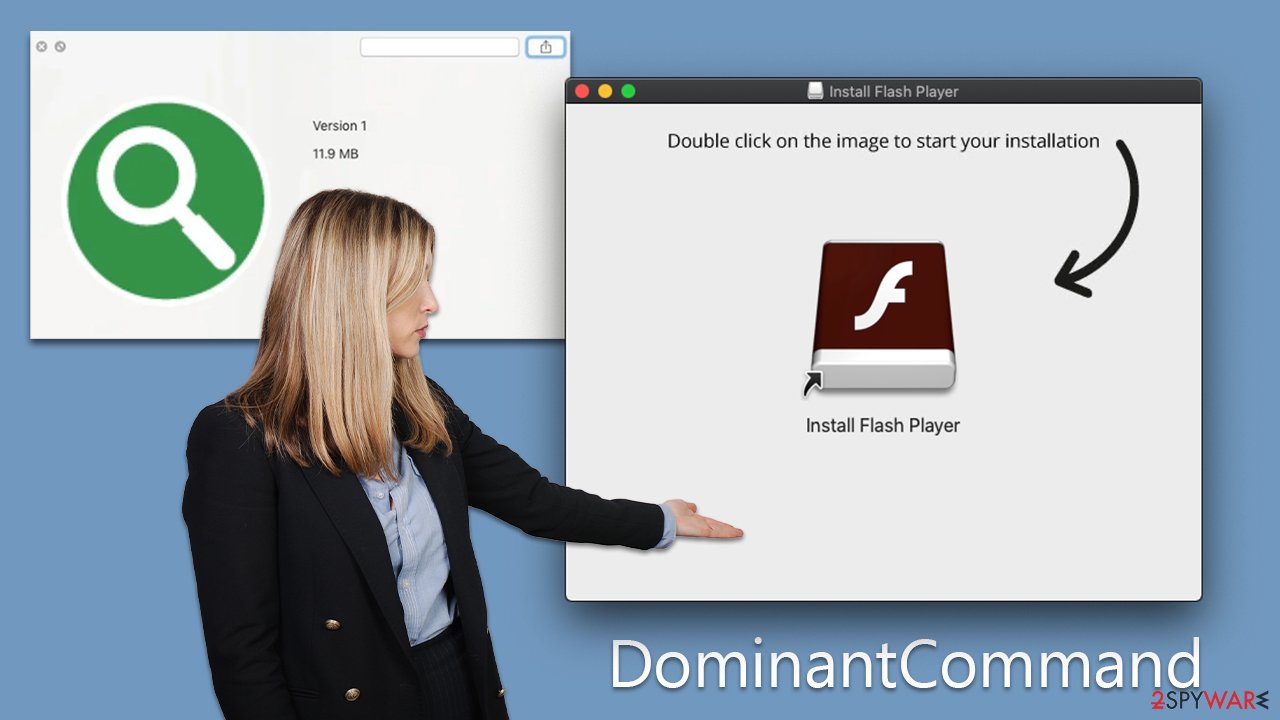1280x720 pixels.
Task: Click the drive icon in the window title
Action: [x=816, y=91]
